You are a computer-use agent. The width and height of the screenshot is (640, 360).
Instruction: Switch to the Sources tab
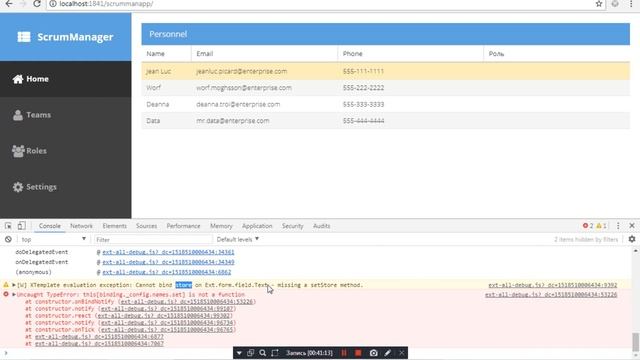pos(146,226)
